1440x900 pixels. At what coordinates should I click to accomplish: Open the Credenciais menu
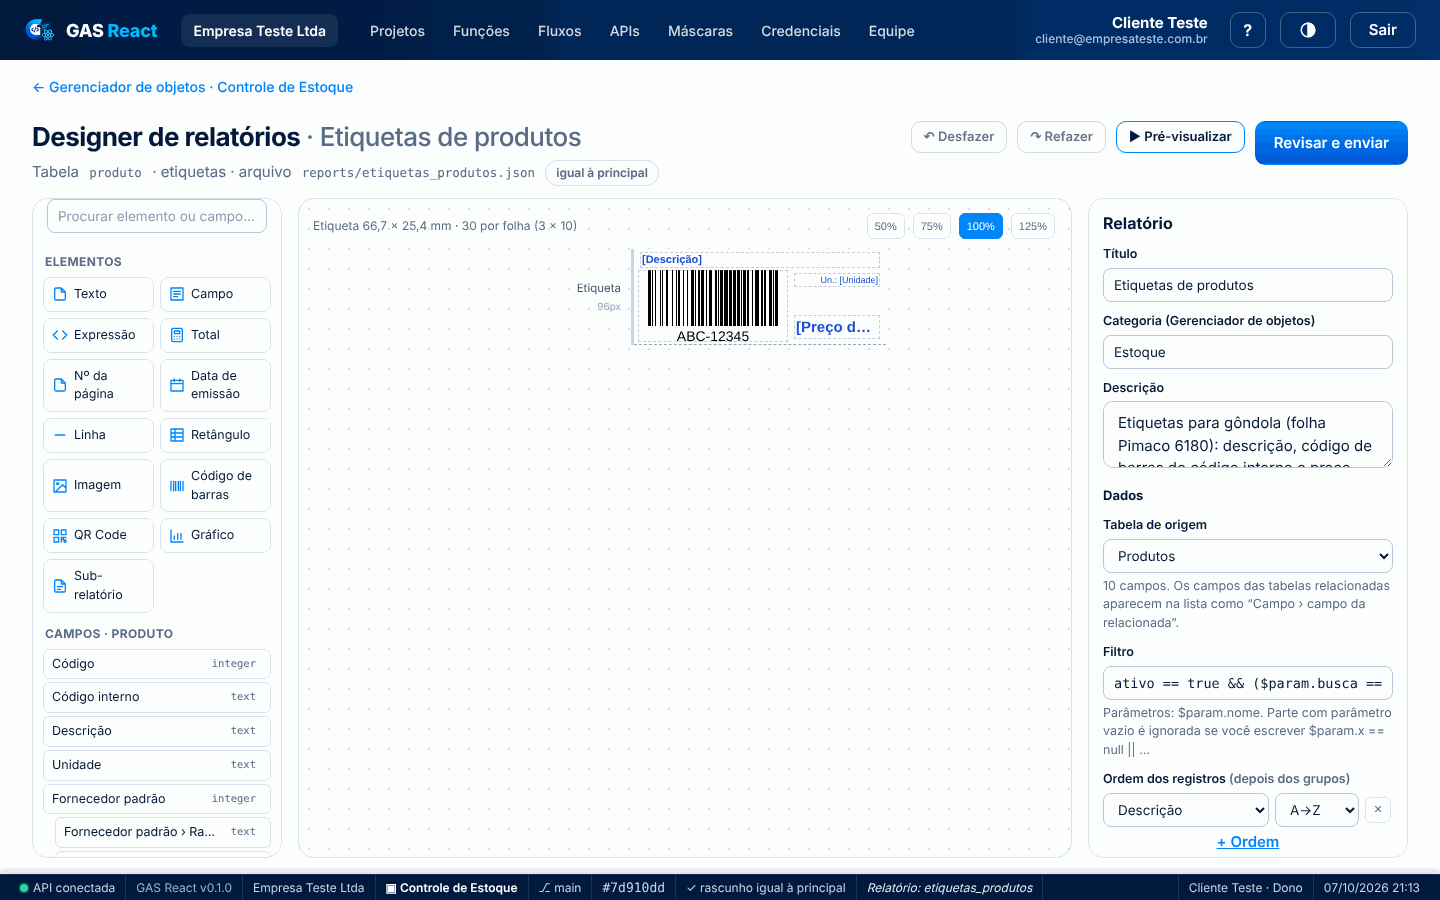pos(800,31)
